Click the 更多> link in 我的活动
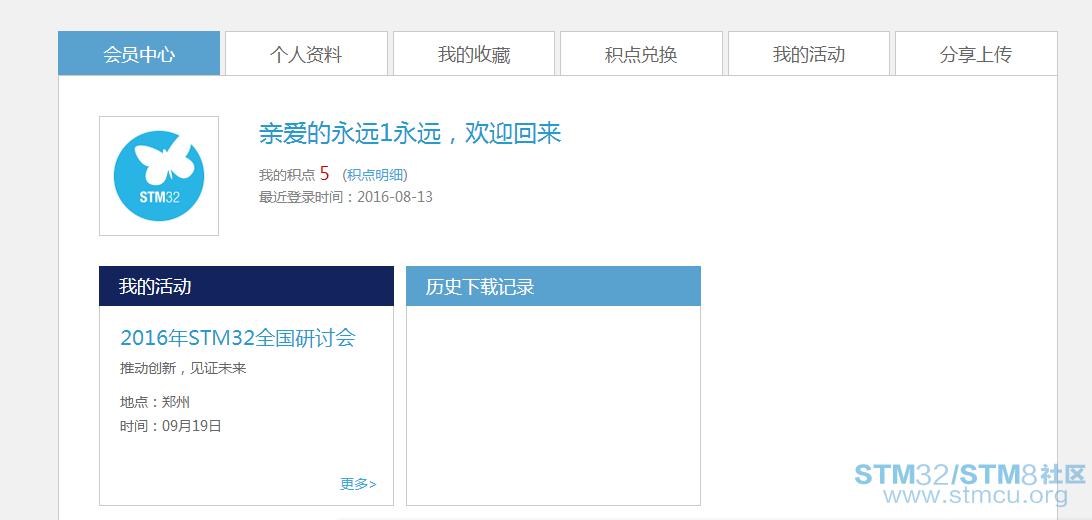The width and height of the screenshot is (1092, 520). [x=359, y=484]
